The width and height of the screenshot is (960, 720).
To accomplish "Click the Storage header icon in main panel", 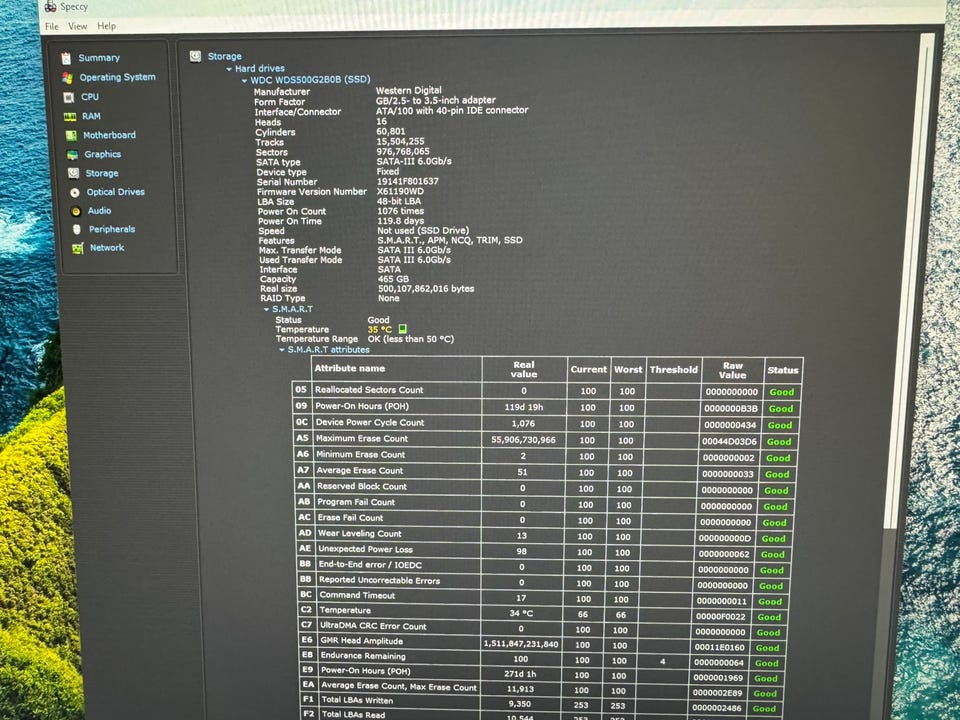I will (x=195, y=56).
